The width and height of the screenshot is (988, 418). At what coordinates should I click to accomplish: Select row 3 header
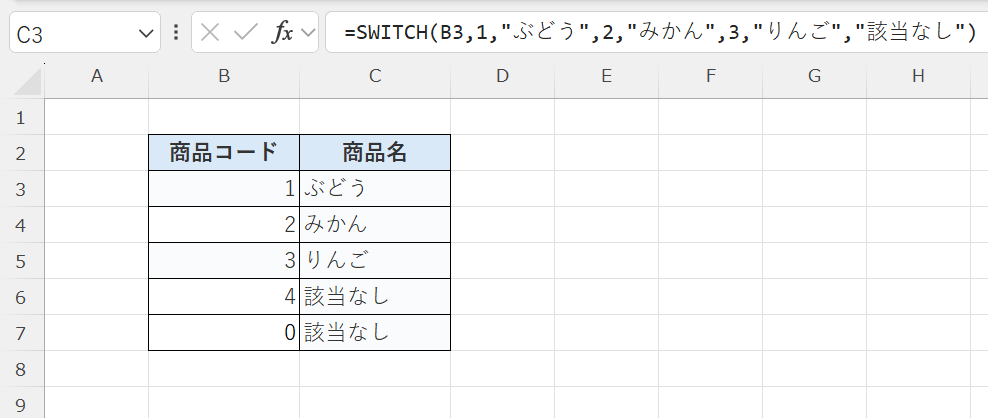click(x=22, y=188)
